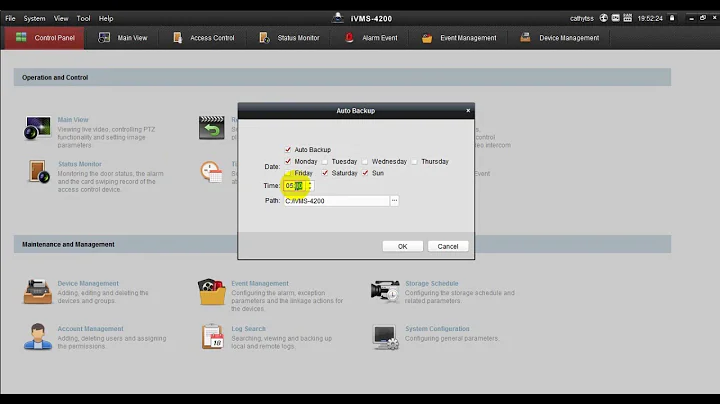This screenshot has width=720, height=404.
Task: Click the Time value field
Action: [295, 185]
